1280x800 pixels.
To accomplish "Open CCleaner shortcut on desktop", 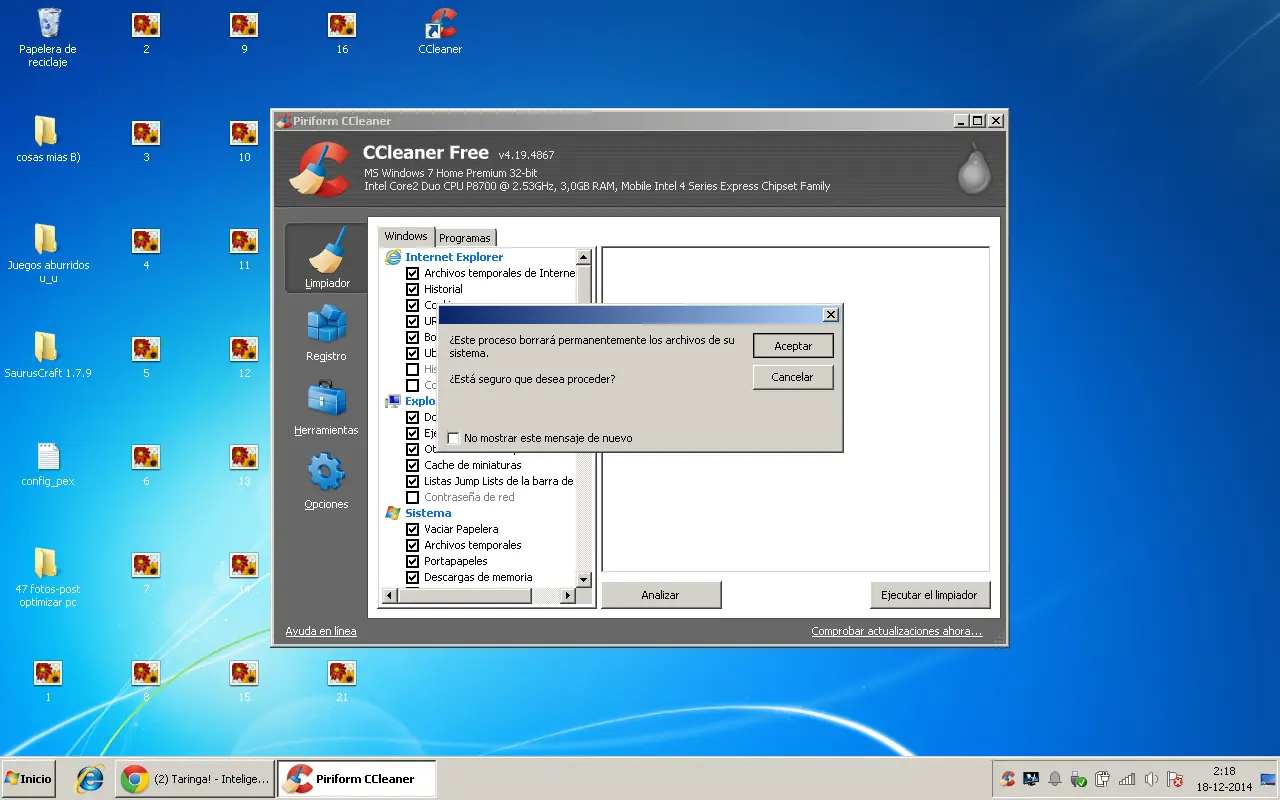I will coord(440,31).
